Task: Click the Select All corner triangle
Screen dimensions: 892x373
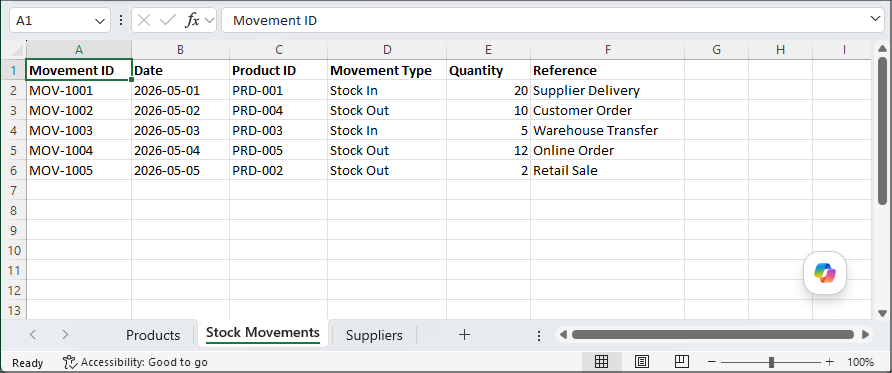Action: pos(19,50)
